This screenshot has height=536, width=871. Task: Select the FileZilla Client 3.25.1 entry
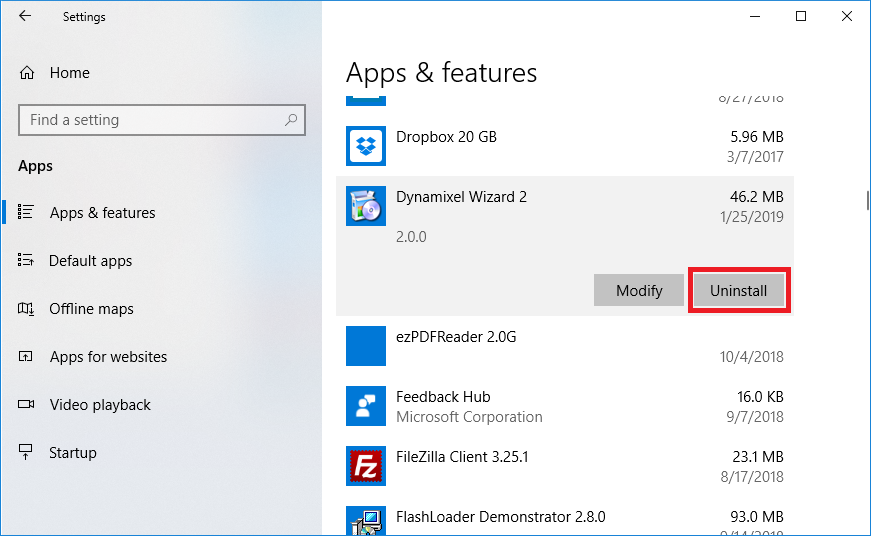[x=564, y=466]
